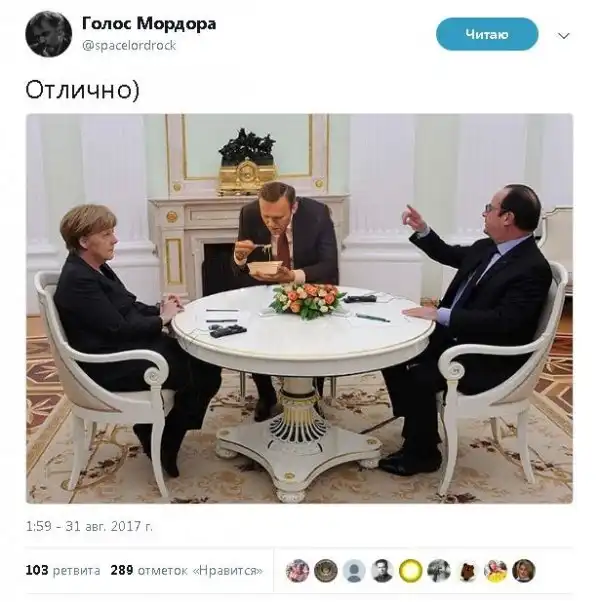Open the glowing yellow circle liker avatar
Viewport: 600px width, 602px height.
click(x=411, y=571)
